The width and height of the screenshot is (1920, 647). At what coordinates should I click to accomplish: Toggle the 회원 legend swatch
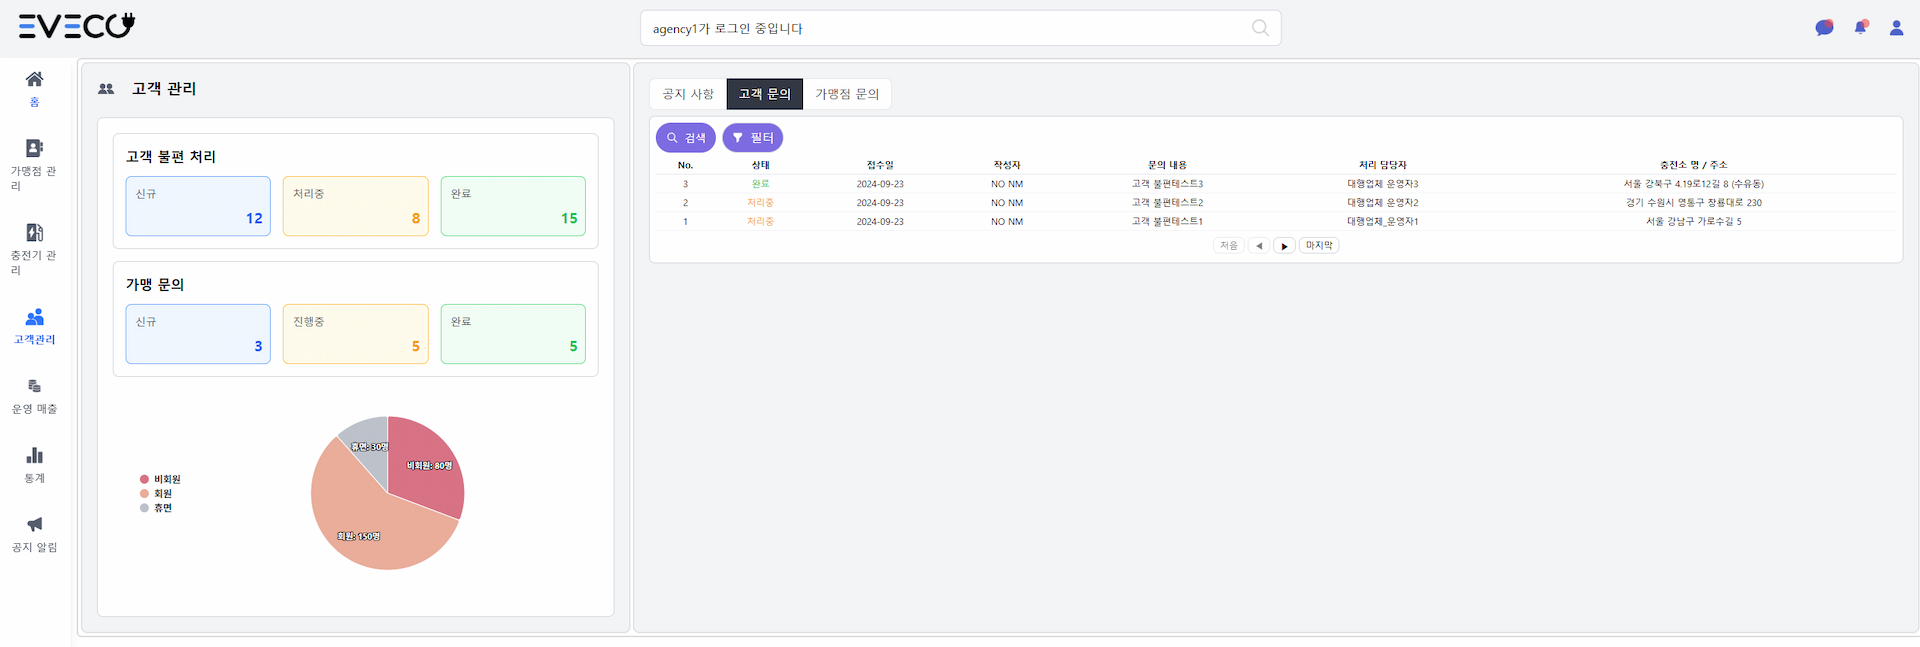point(144,494)
